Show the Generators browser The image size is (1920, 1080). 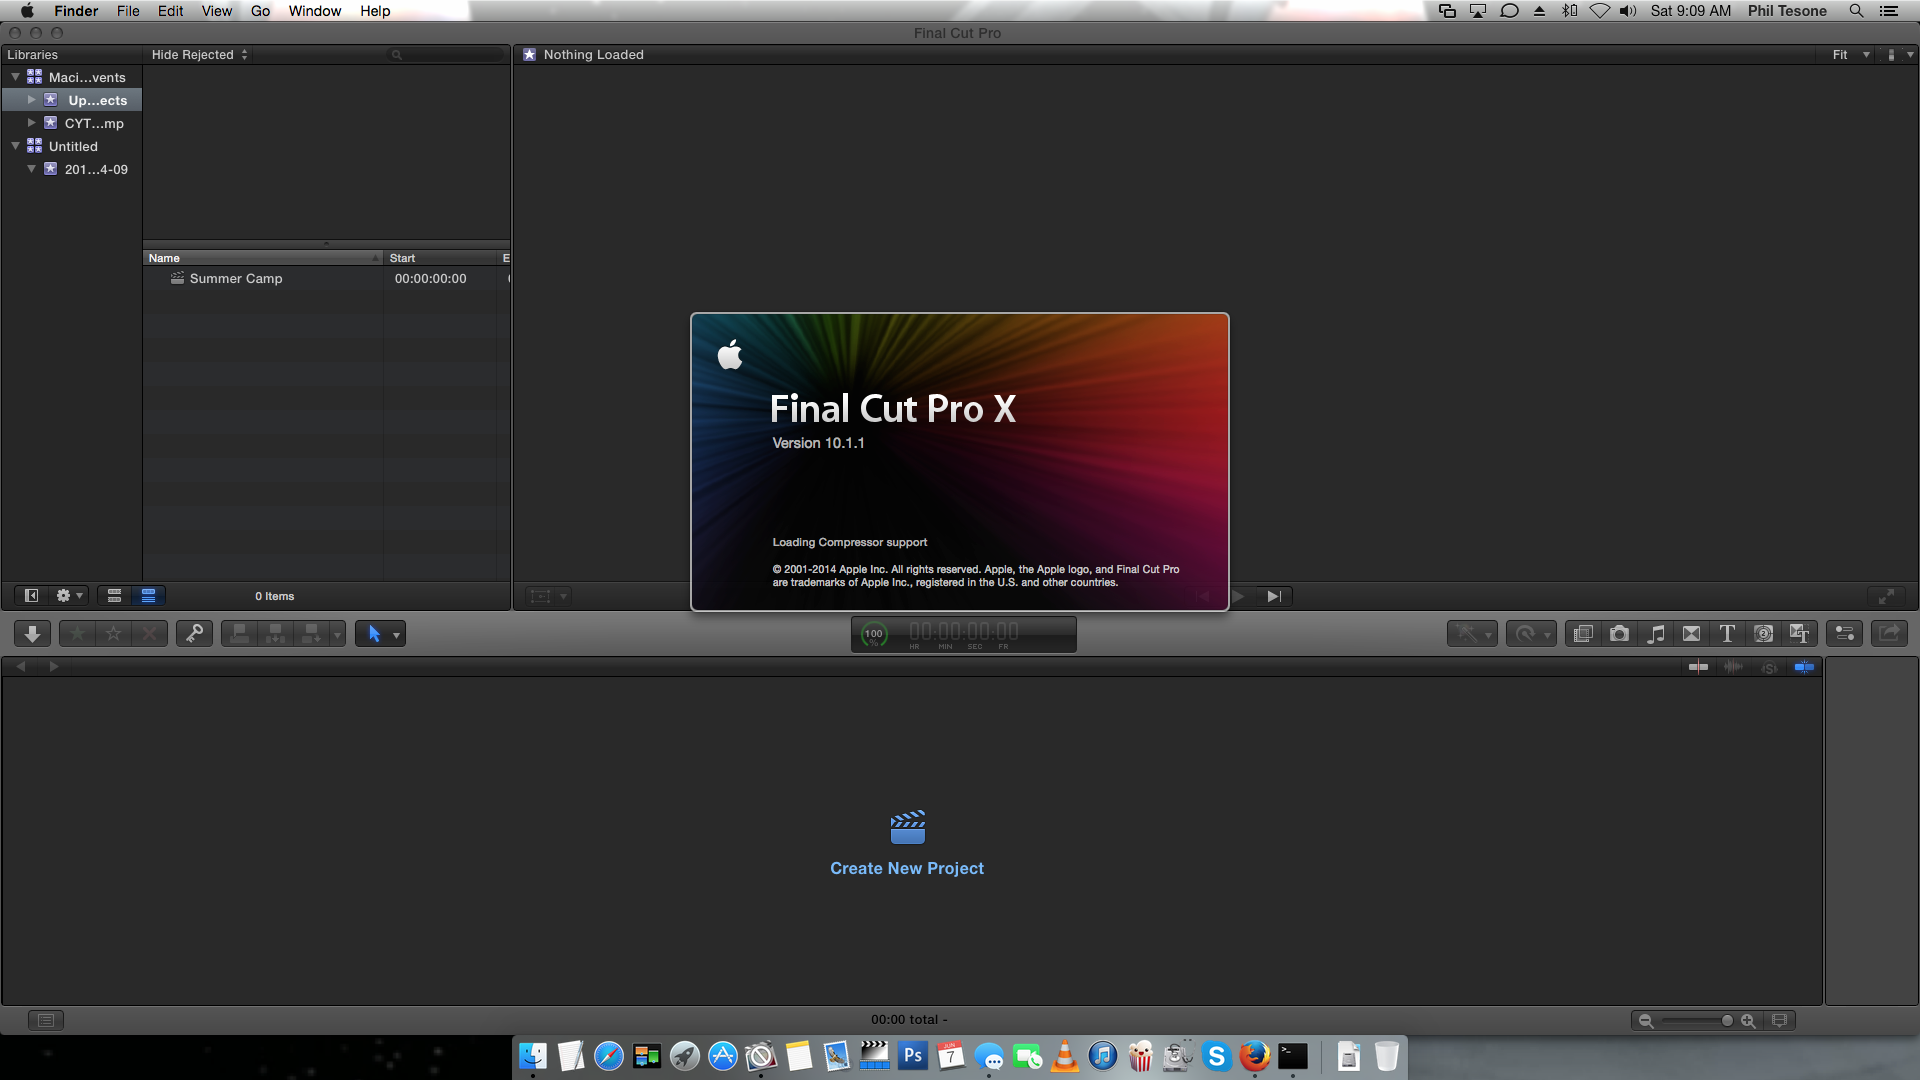pyautogui.click(x=1763, y=634)
